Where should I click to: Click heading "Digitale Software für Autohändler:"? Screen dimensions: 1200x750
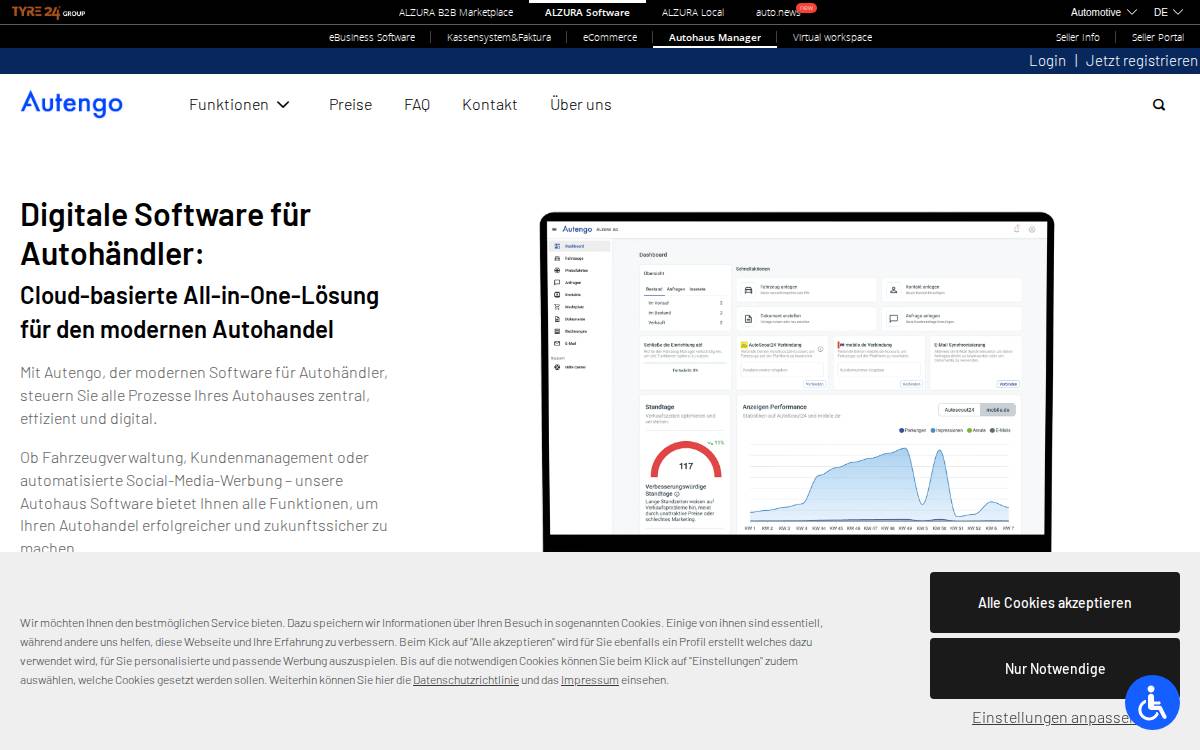point(166,234)
